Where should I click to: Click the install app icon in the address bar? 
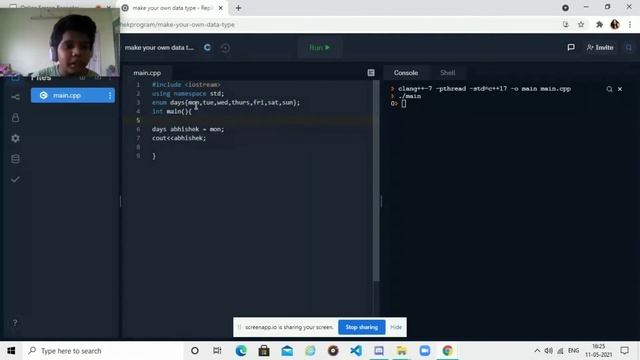pyautogui.click(x=565, y=24)
